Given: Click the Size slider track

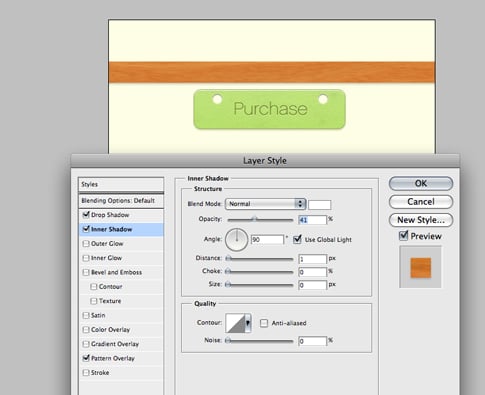Looking at the screenshot, I should [260, 285].
